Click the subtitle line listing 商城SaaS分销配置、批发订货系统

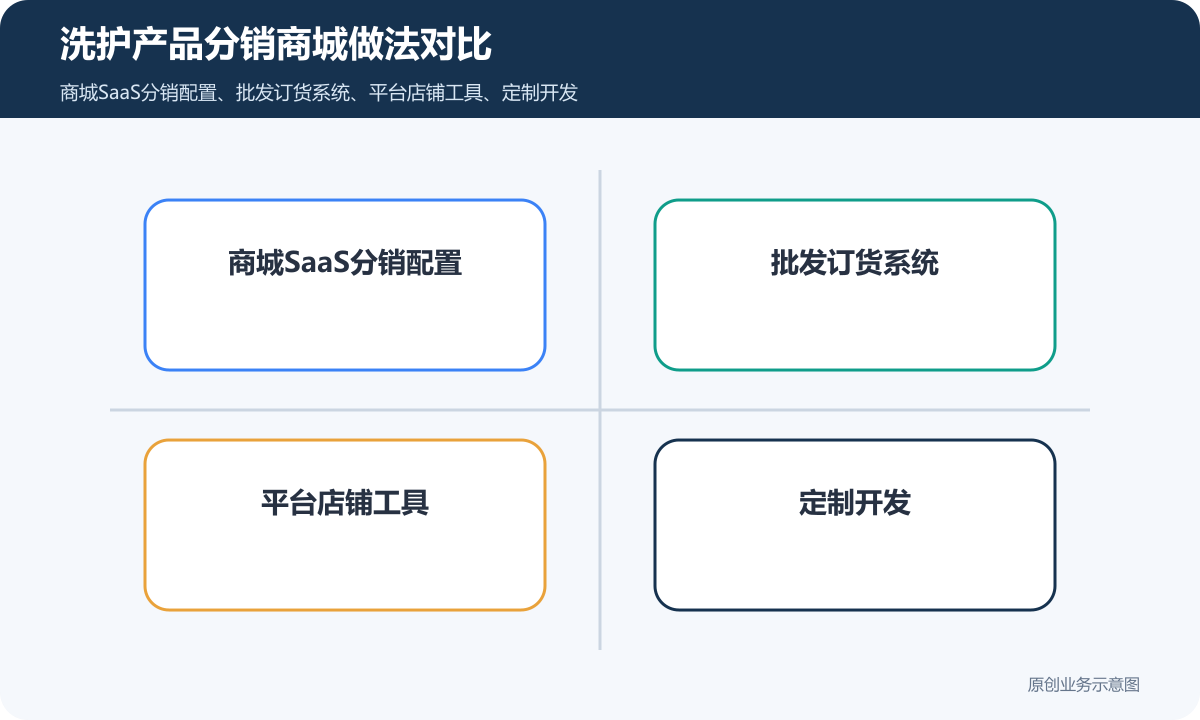pyautogui.click(x=319, y=93)
